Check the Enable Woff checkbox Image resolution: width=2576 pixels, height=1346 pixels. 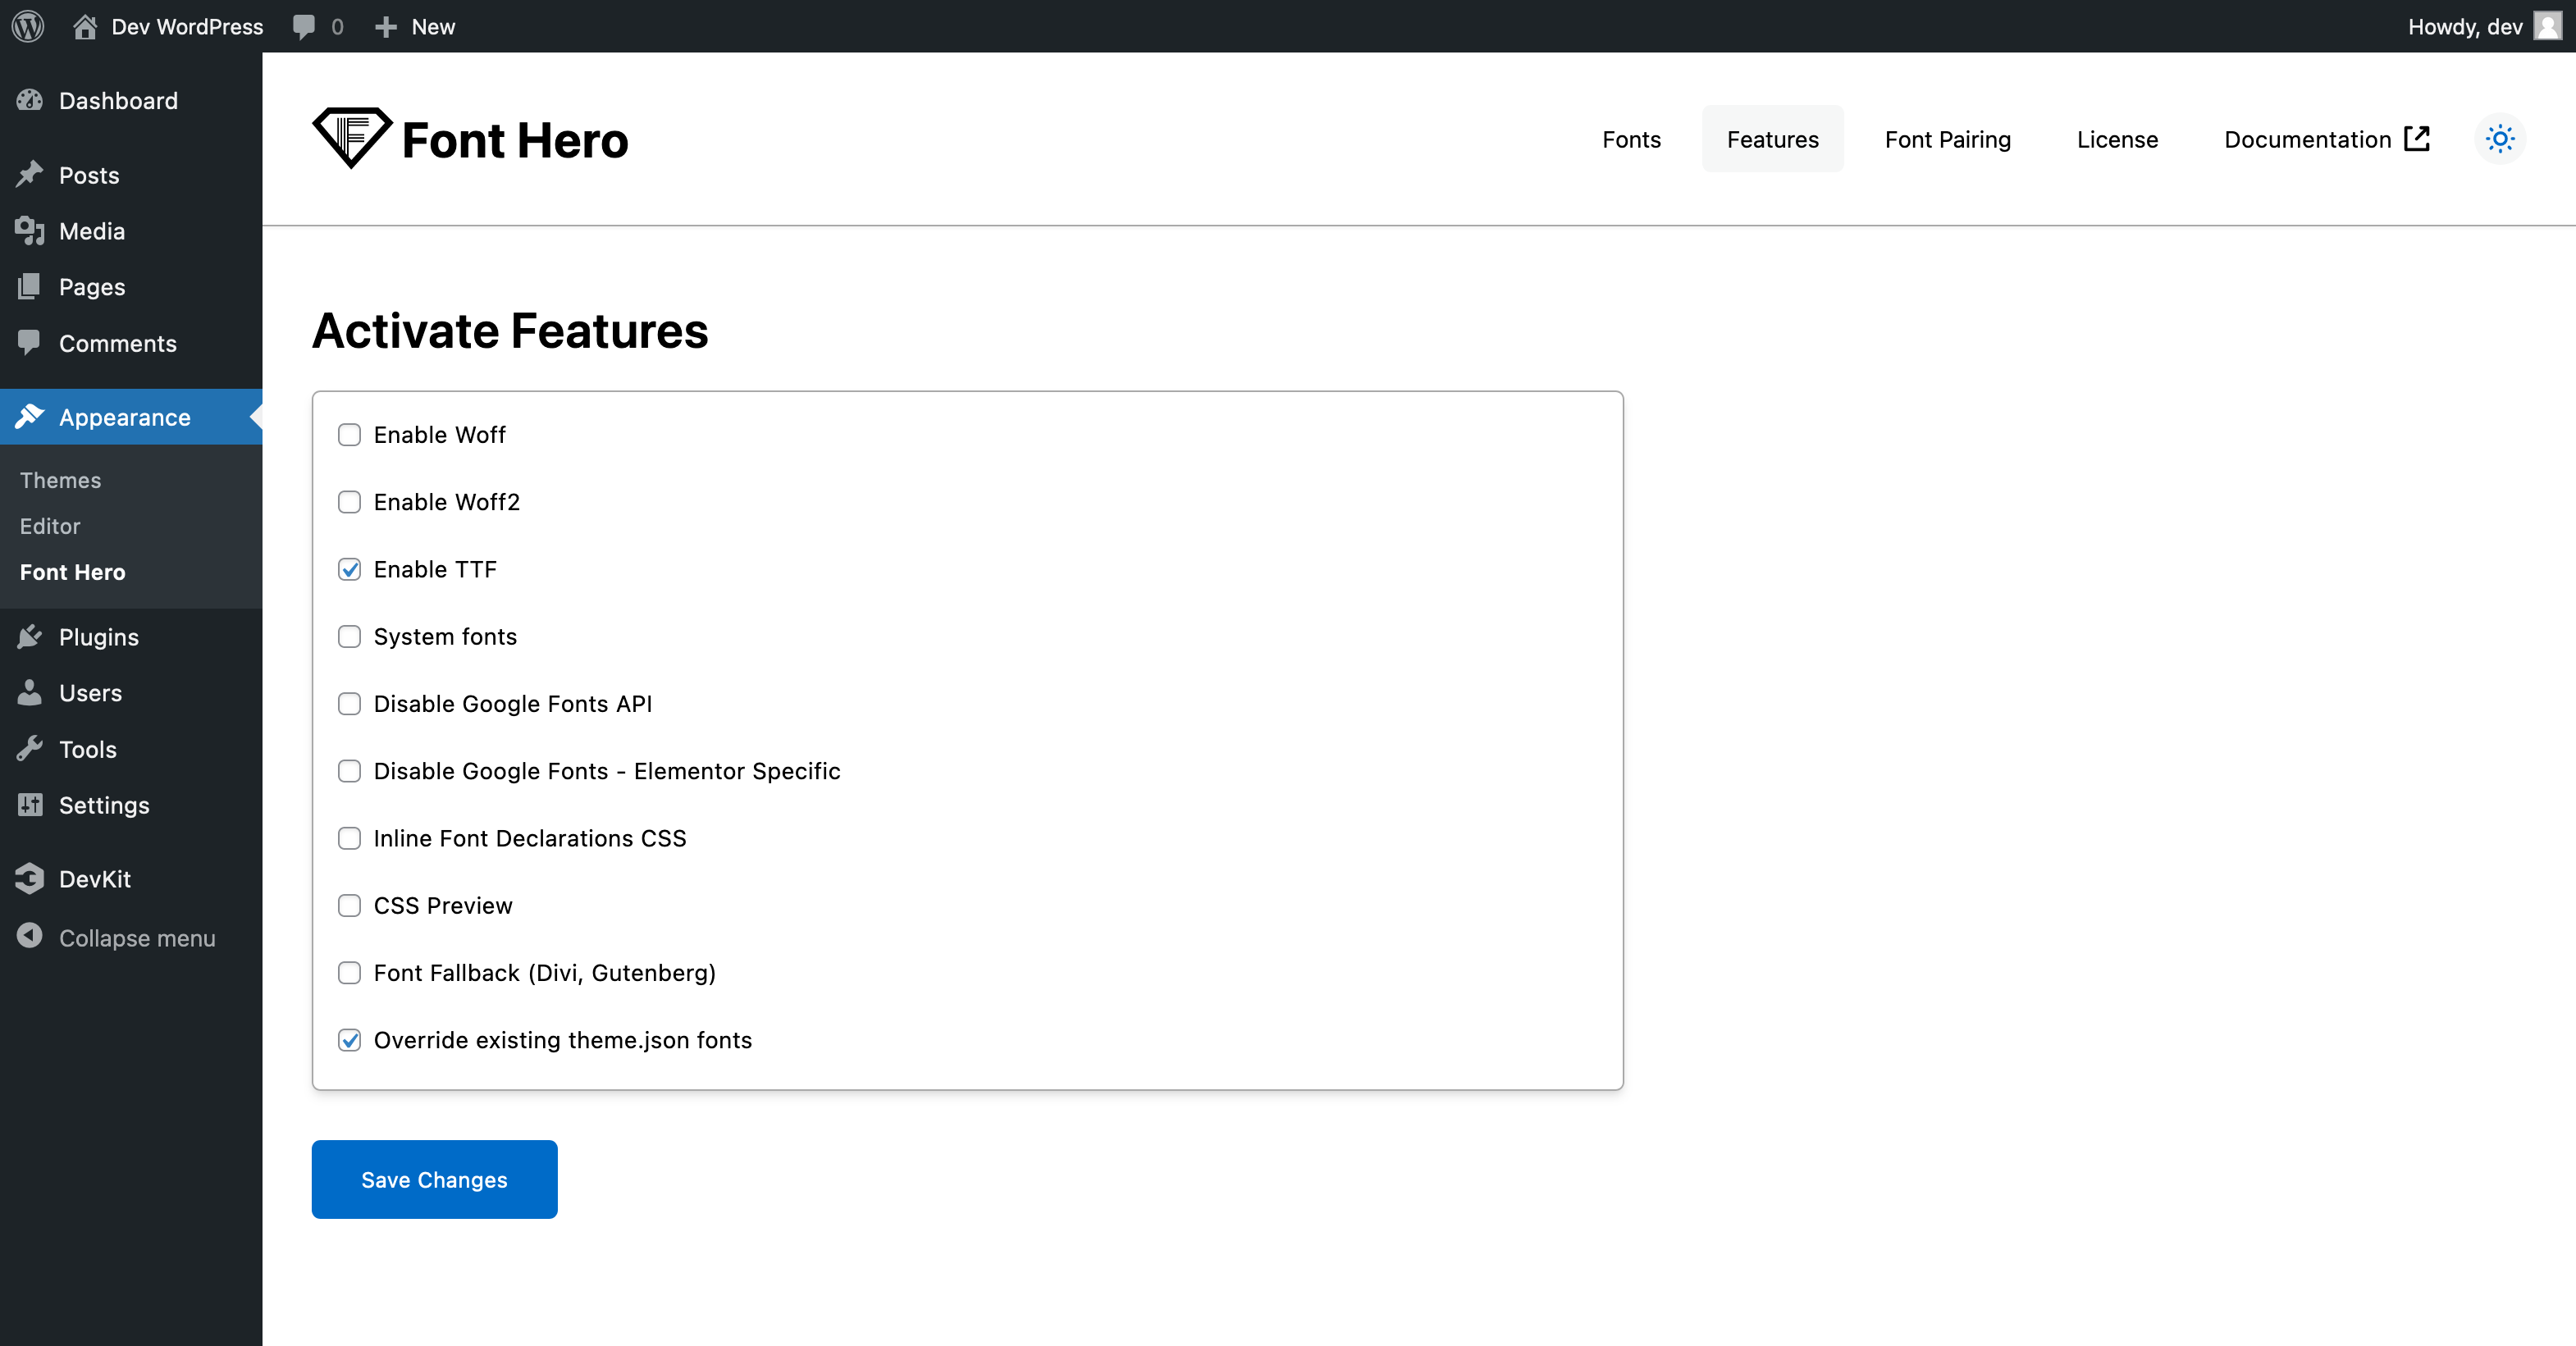pyautogui.click(x=349, y=435)
